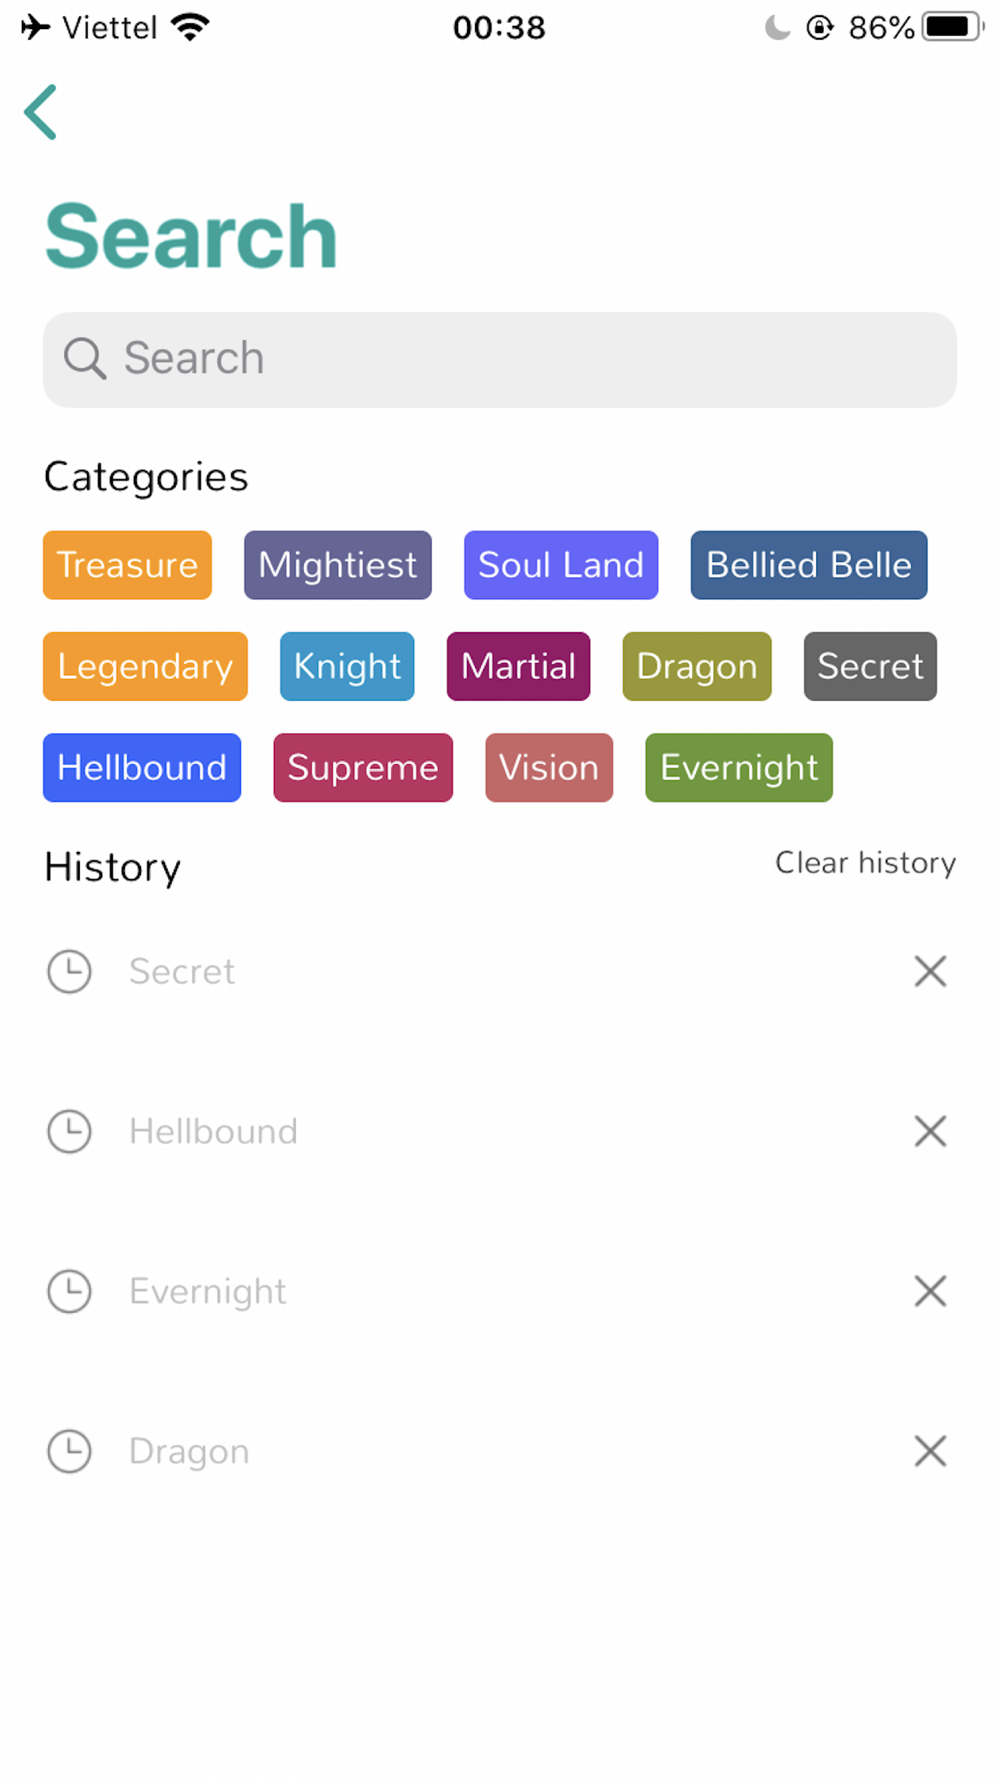Viewport: 1000px width, 1778px height.
Task: Select the orange Legendary tag
Action: click(145, 666)
